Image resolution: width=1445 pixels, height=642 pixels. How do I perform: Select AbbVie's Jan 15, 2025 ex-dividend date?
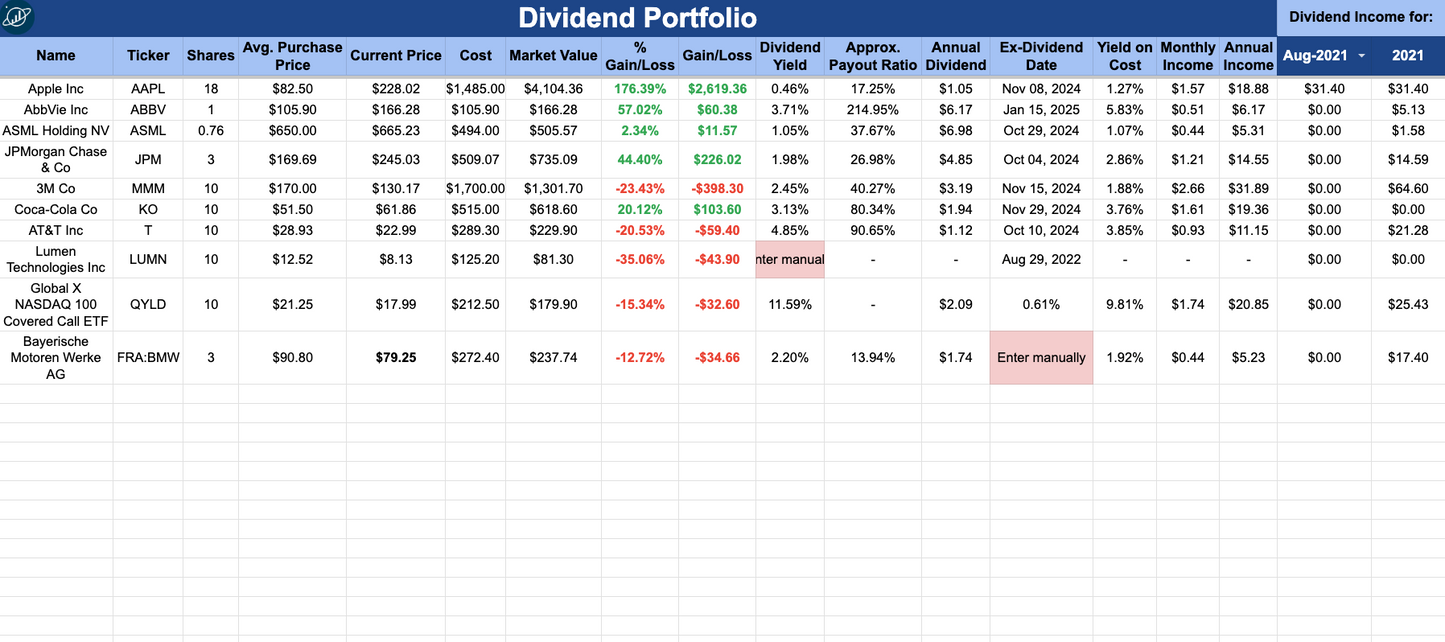click(x=1040, y=109)
